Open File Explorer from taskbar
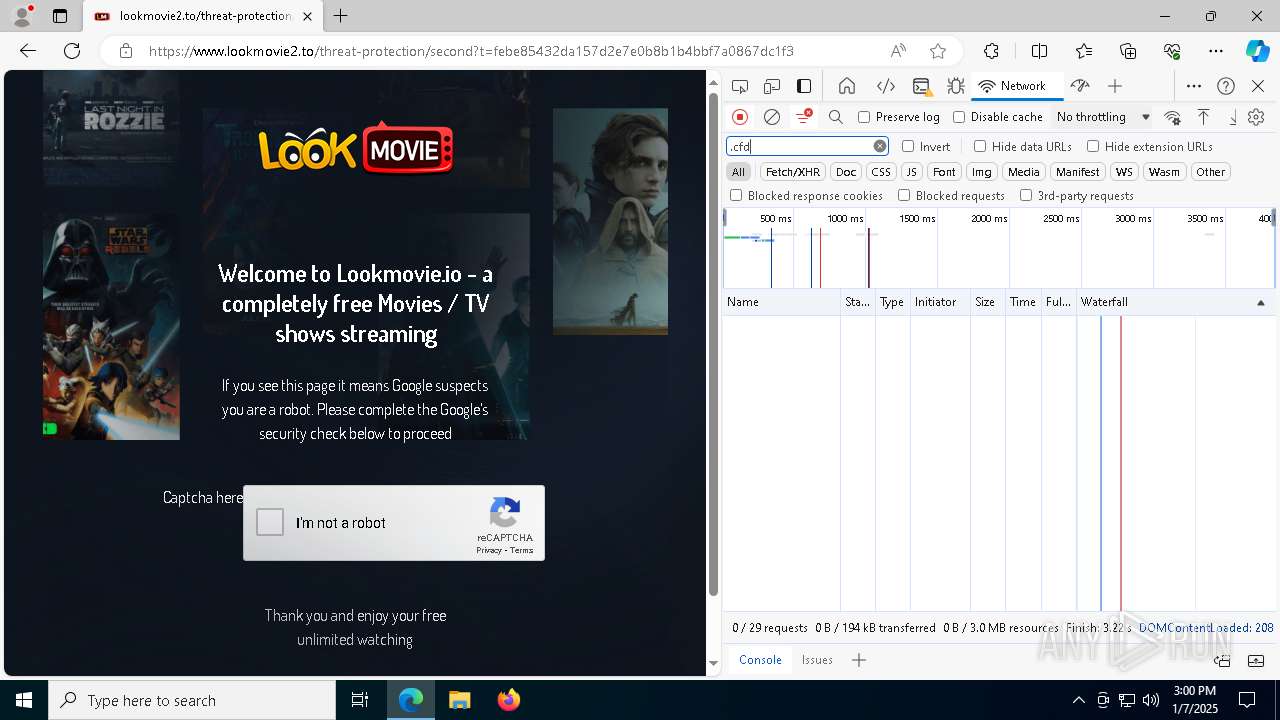 pos(459,700)
